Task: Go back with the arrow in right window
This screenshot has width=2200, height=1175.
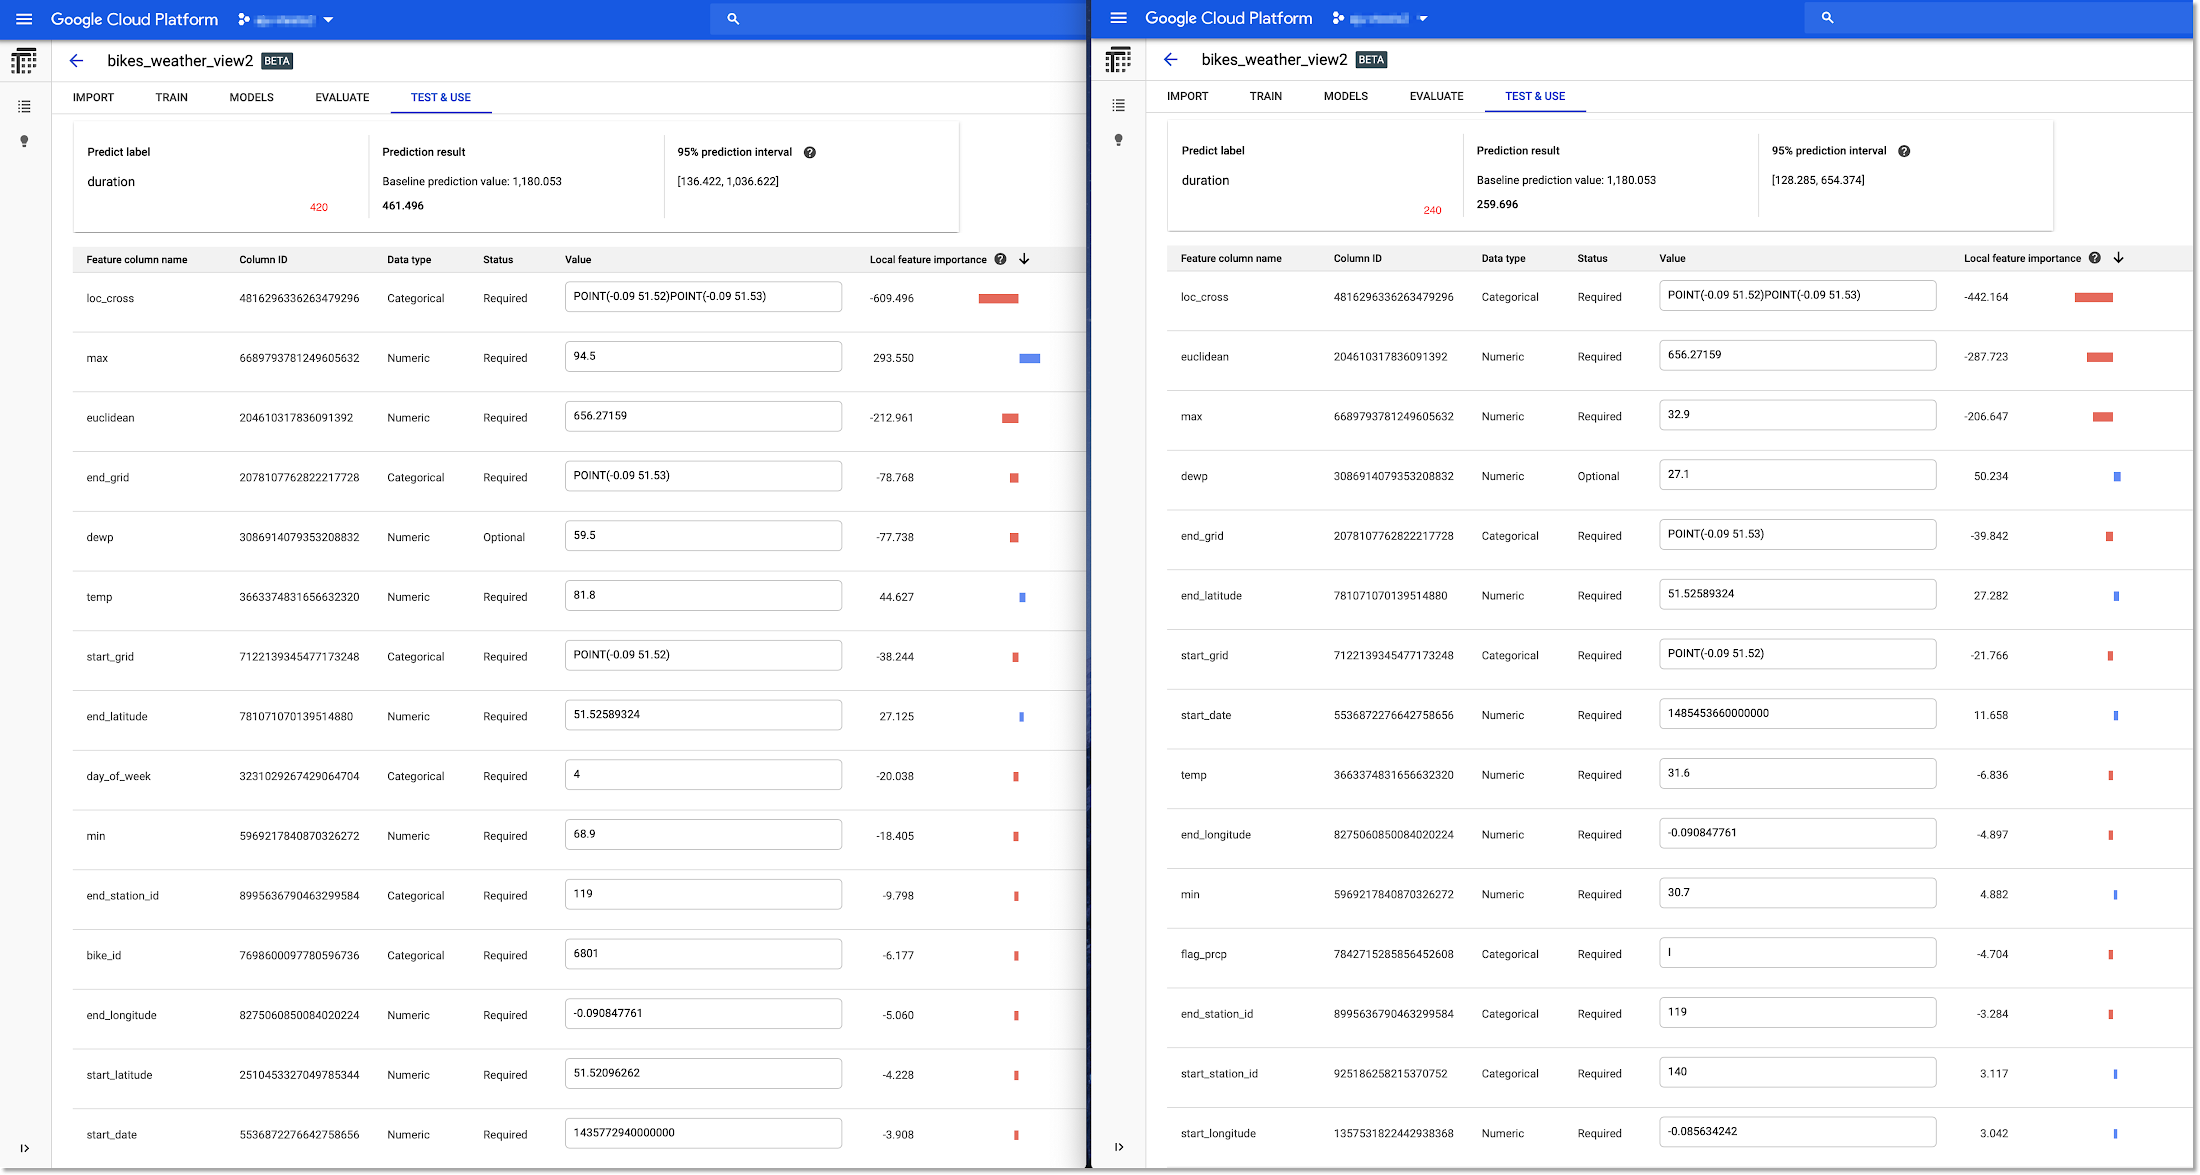Action: (1171, 60)
